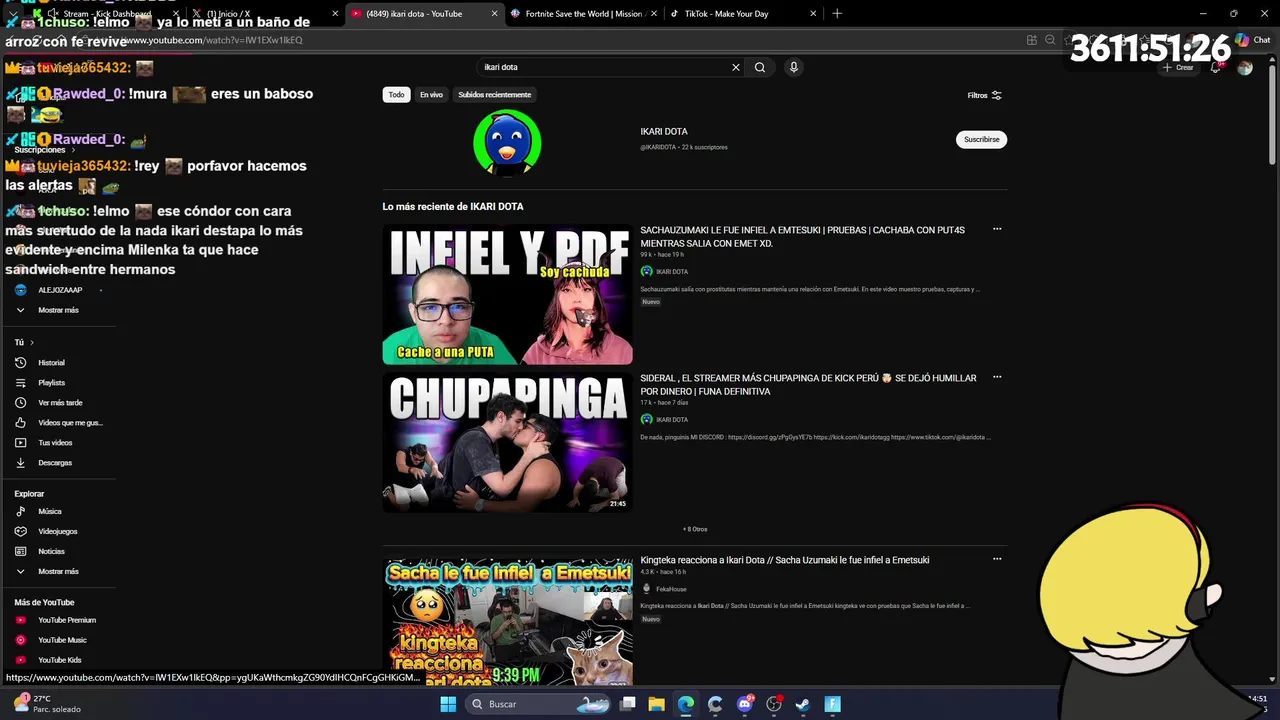Open Copilot Chat in browser toolbar
Viewport: 1280px width, 720px height.
click(1251, 40)
